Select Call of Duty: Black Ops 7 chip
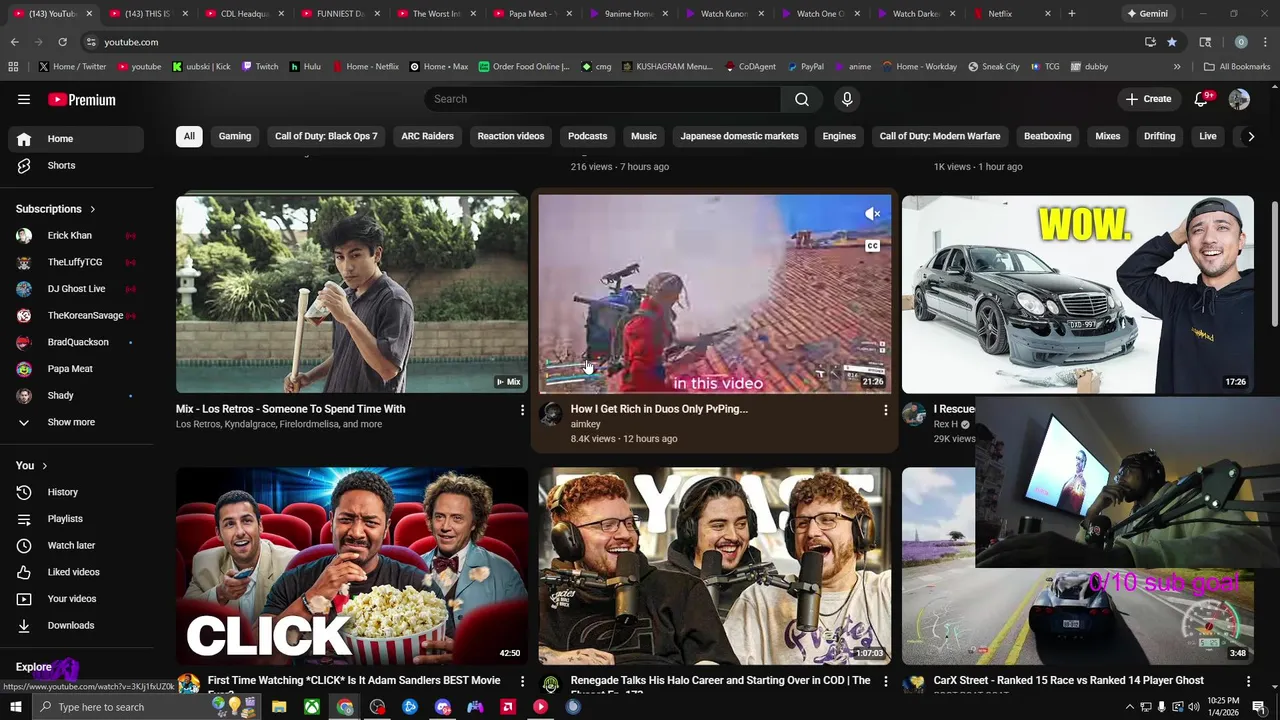This screenshot has height=720, width=1280. [326, 136]
